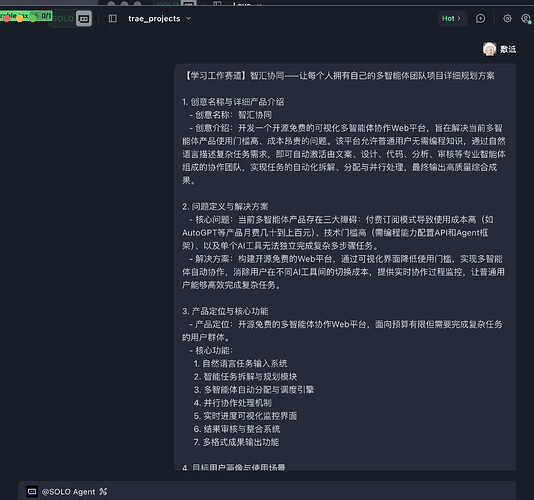Click heading 2. 问题定义与解决方案

[x=225, y=206]
